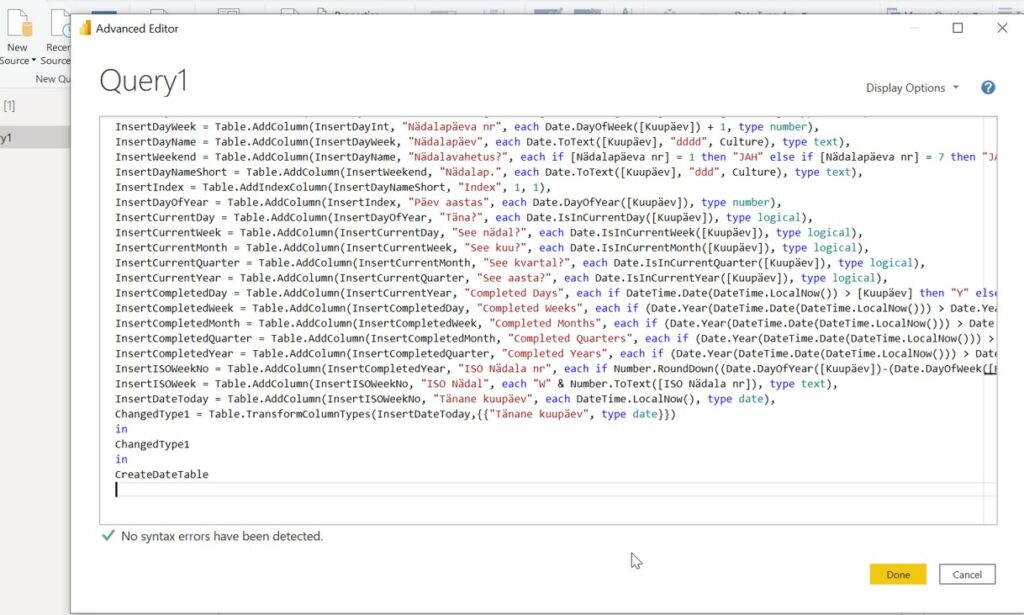This screenshot has width=1024, height=615.
Task: Click the queries pane [1] count header
Action: coord(9,105)
